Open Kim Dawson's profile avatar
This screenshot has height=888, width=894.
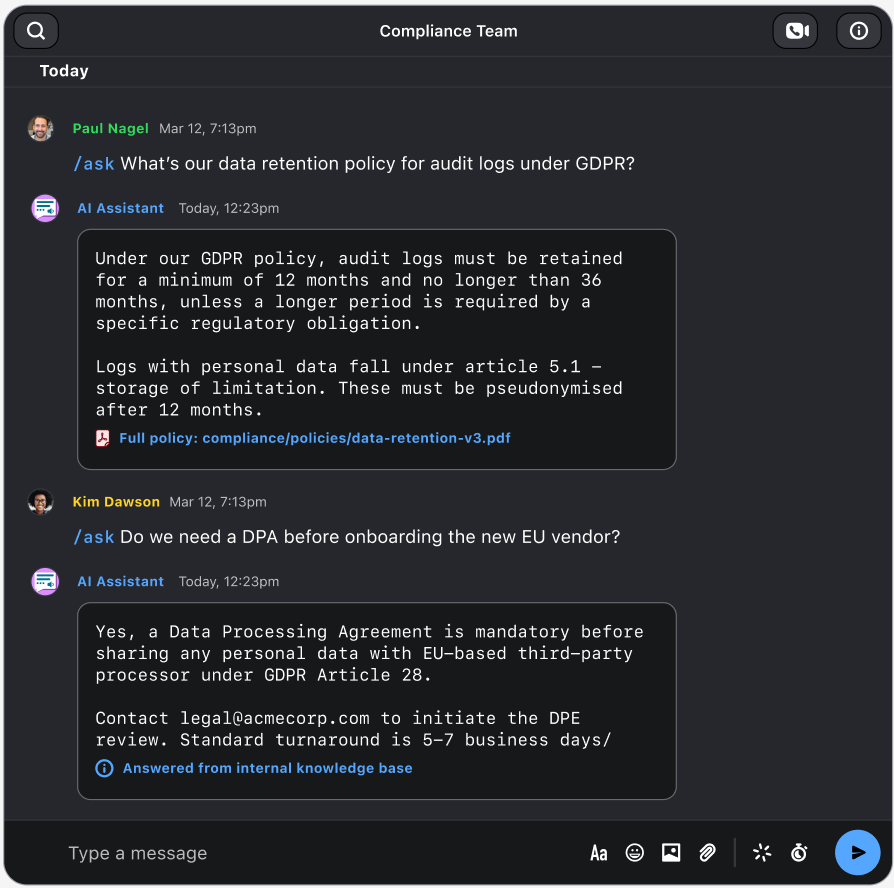click(x=41, y=502)
